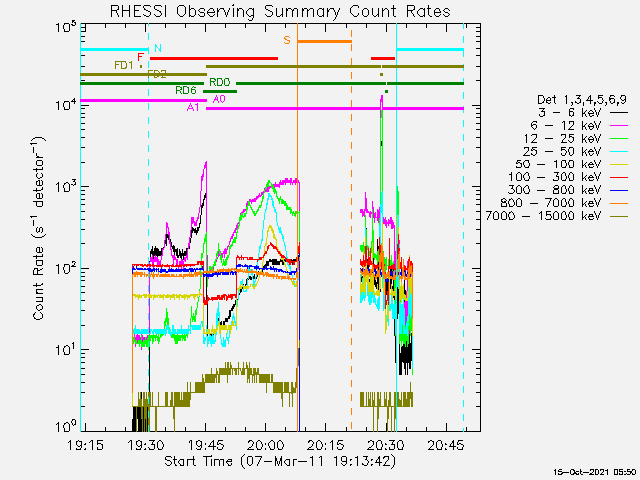Click the 'Det 1,3,4,5,6,9' legend header
Screen dimensions: 640x480
coord(582,100)
